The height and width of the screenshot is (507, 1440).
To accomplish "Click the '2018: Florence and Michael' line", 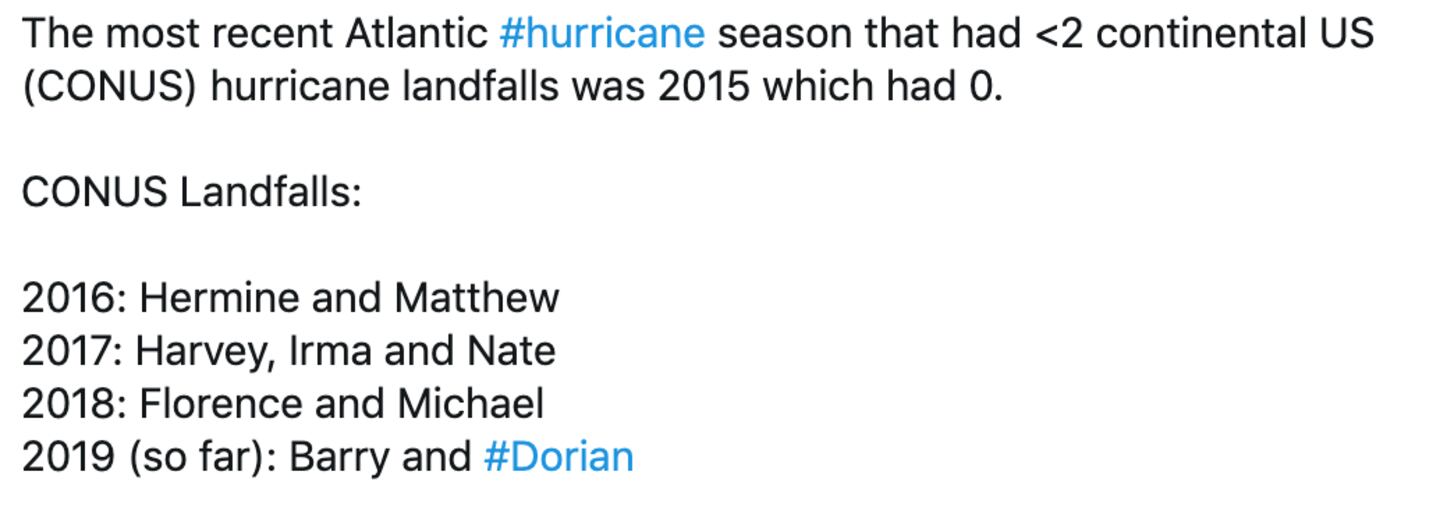I will pos(283,404).
